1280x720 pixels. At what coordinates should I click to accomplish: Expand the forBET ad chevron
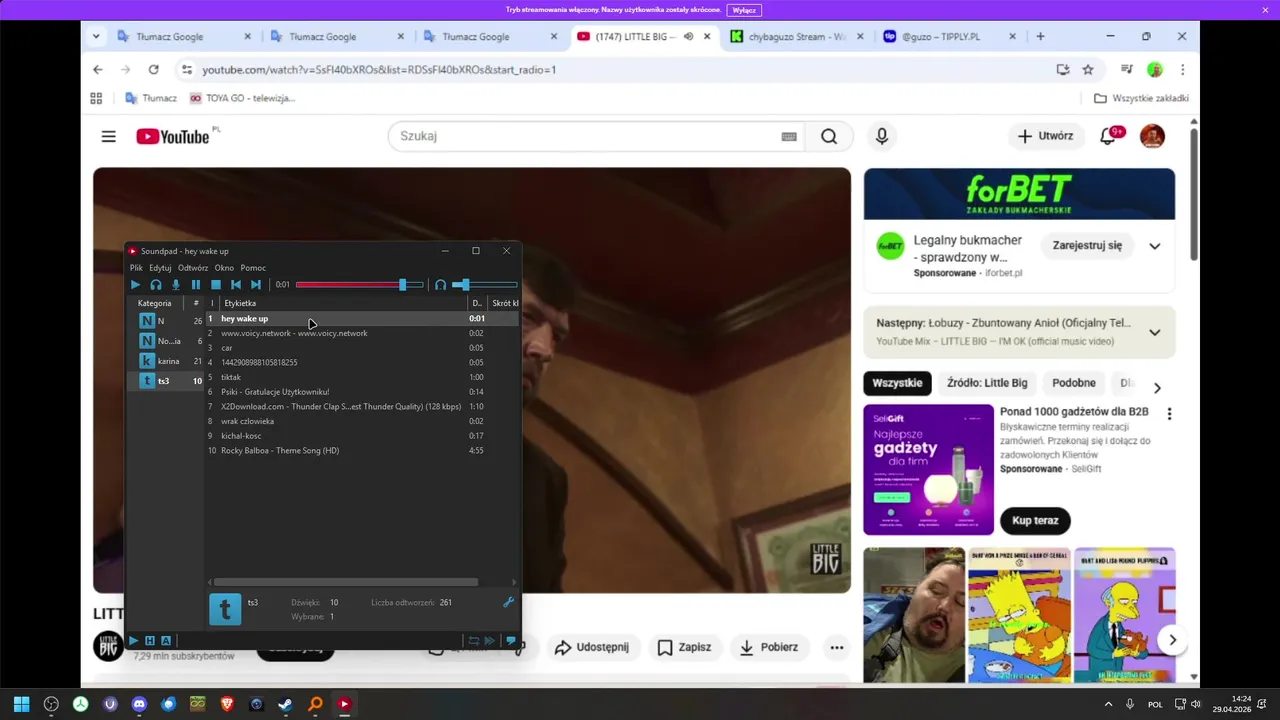pyautogui.click(x=1155, y=246)
